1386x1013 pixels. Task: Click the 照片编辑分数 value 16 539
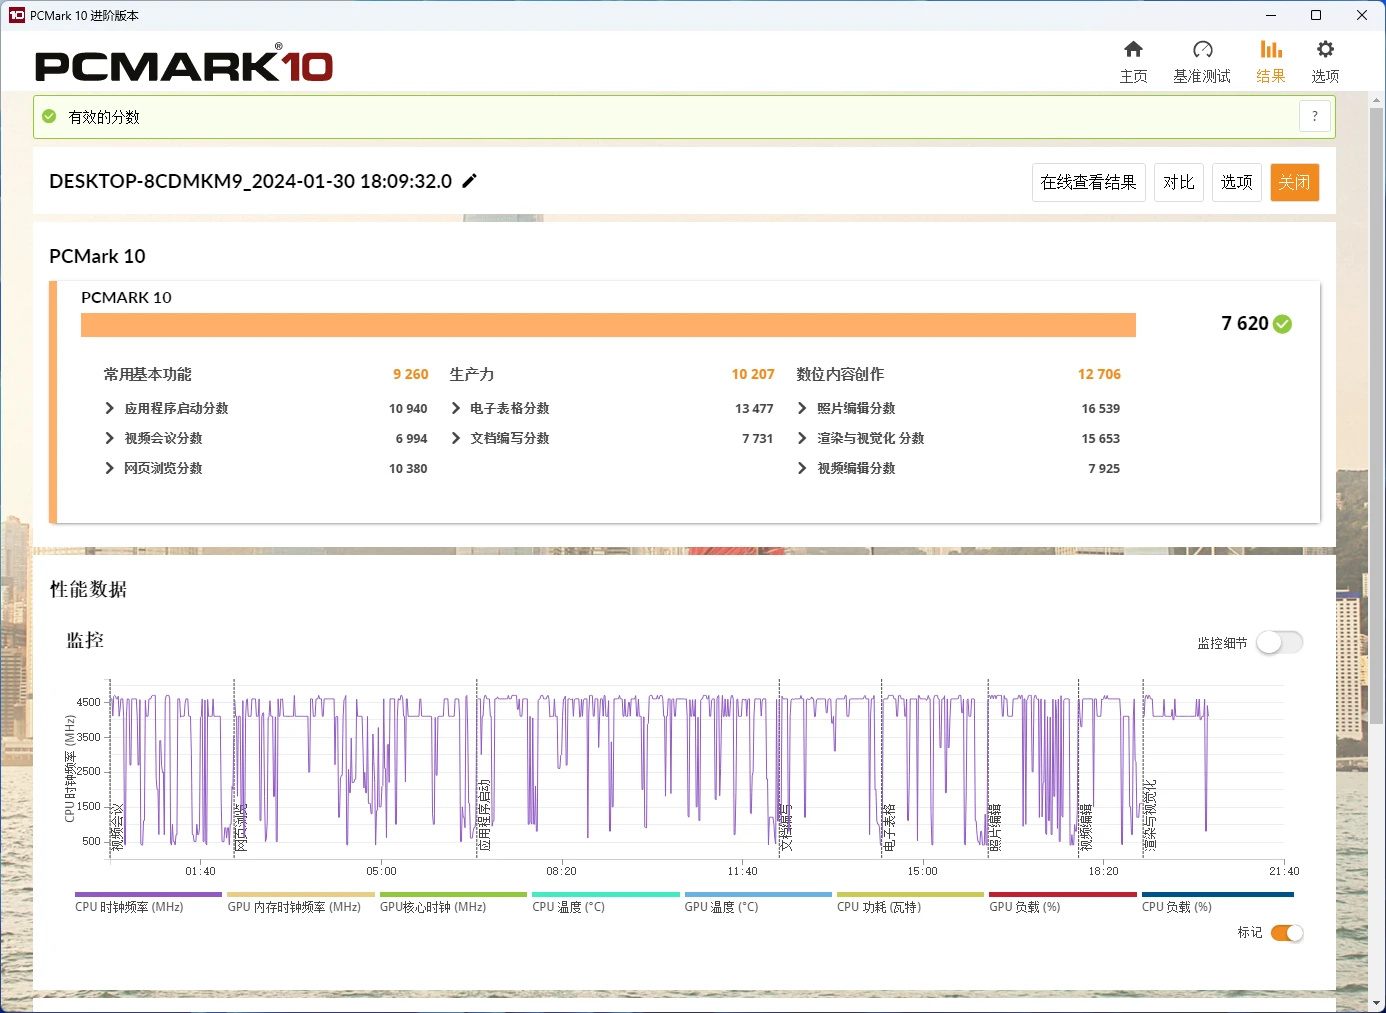pos(1101,408)
